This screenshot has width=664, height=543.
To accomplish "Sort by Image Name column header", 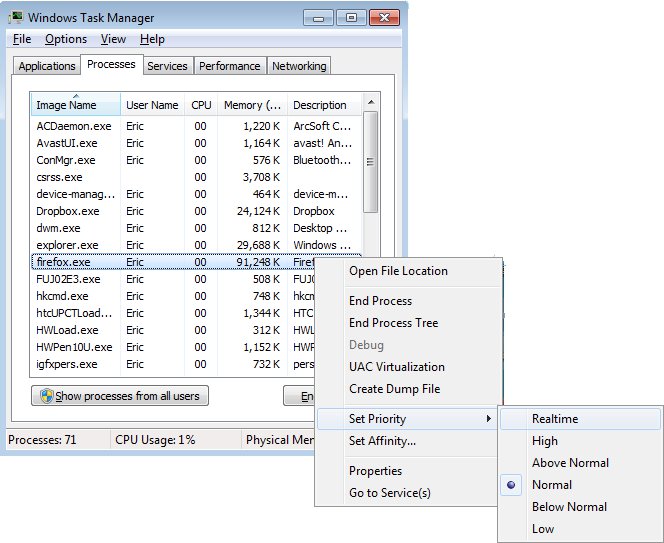I will tap(76, 105).
